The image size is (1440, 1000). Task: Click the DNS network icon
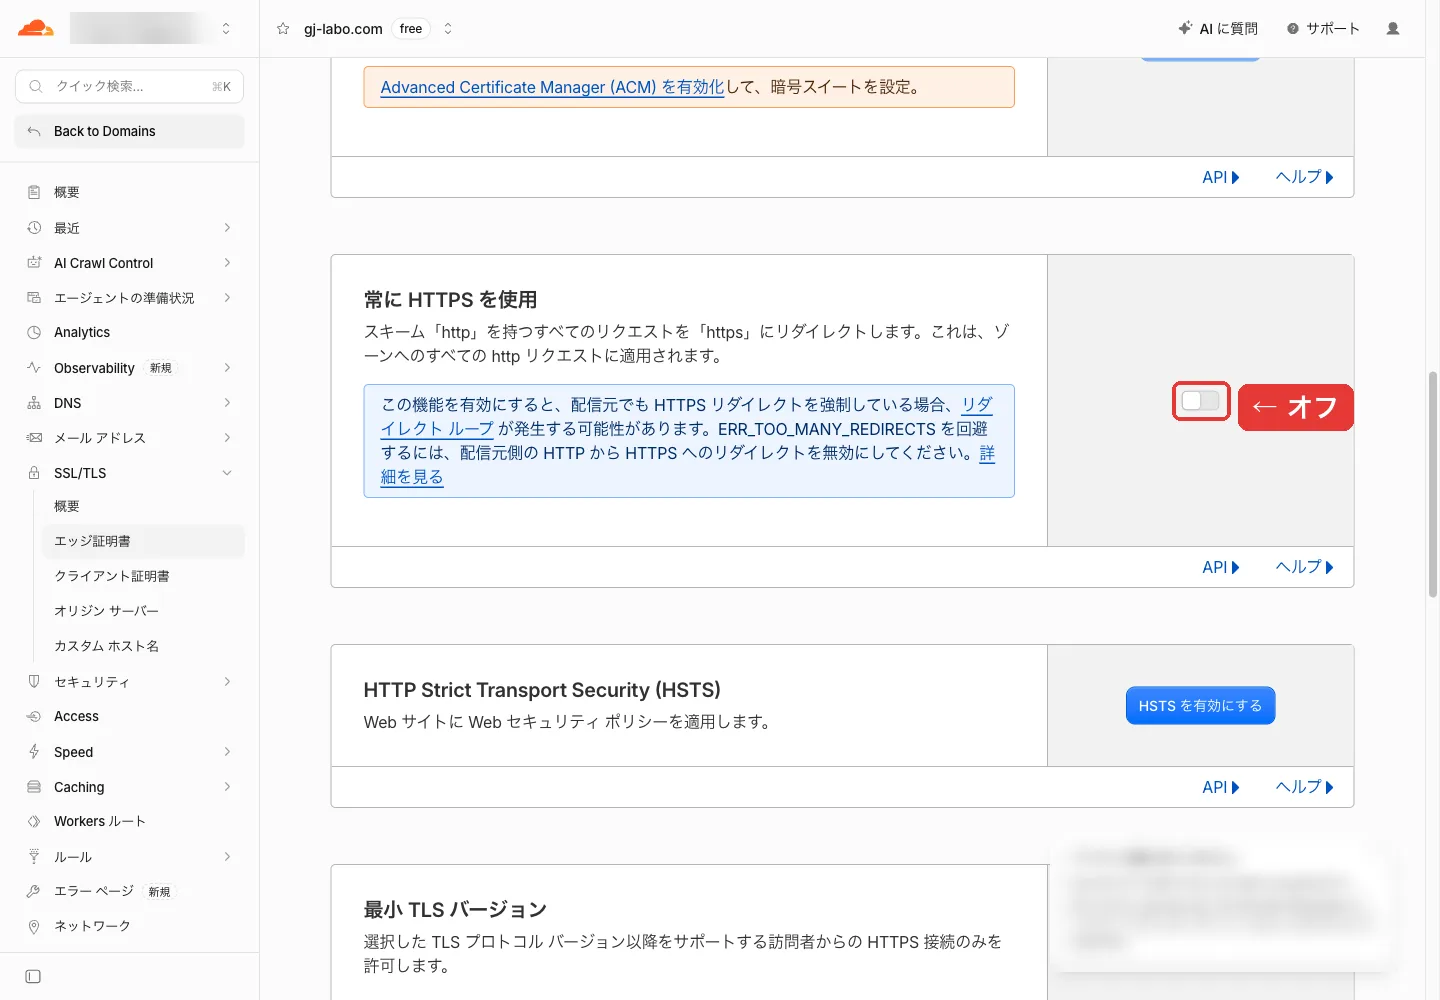click(34, 403)
